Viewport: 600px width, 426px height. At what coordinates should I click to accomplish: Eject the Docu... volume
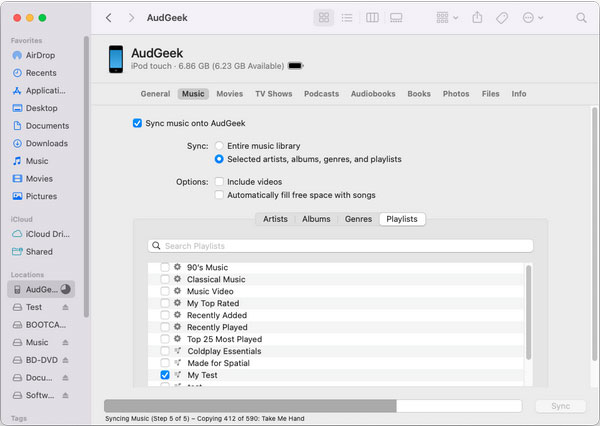65,377
